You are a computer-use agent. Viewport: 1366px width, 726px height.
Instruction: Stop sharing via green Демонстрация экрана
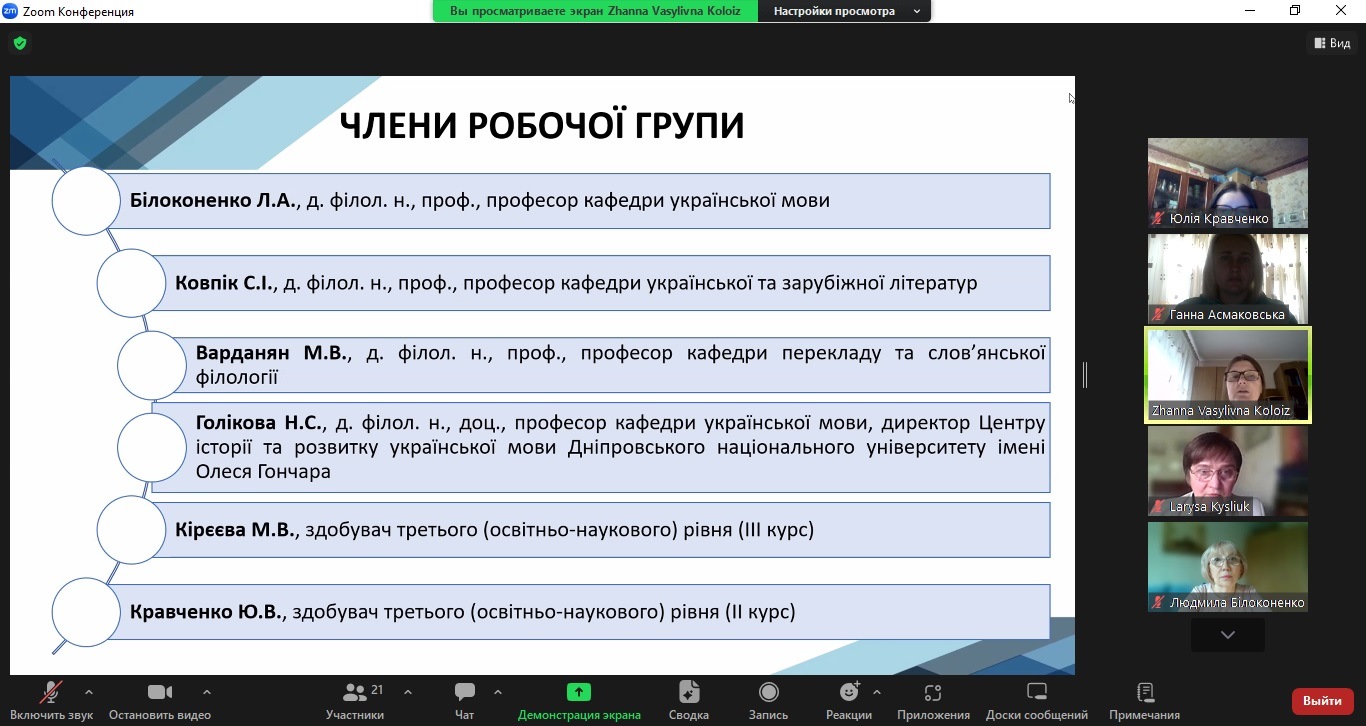(578, 700)
